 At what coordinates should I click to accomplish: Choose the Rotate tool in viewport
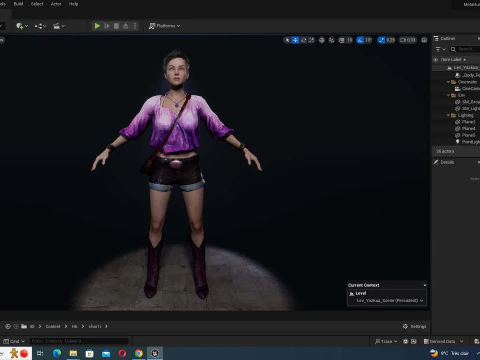pyautogui.click(x=303, y=40)
